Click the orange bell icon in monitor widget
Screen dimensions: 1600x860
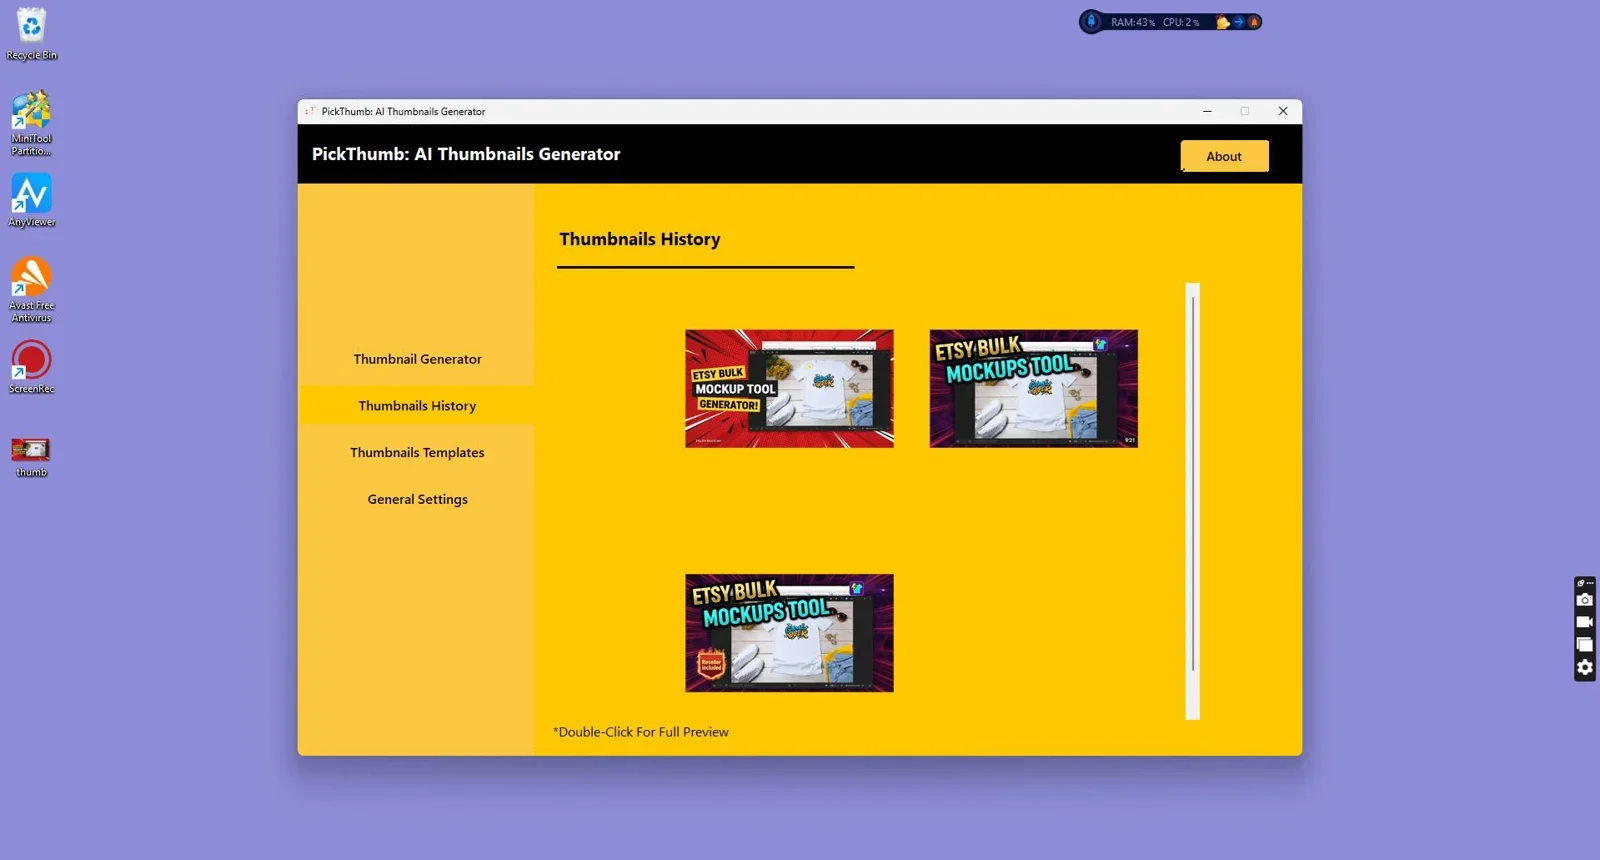click(x=1253, y=22)
